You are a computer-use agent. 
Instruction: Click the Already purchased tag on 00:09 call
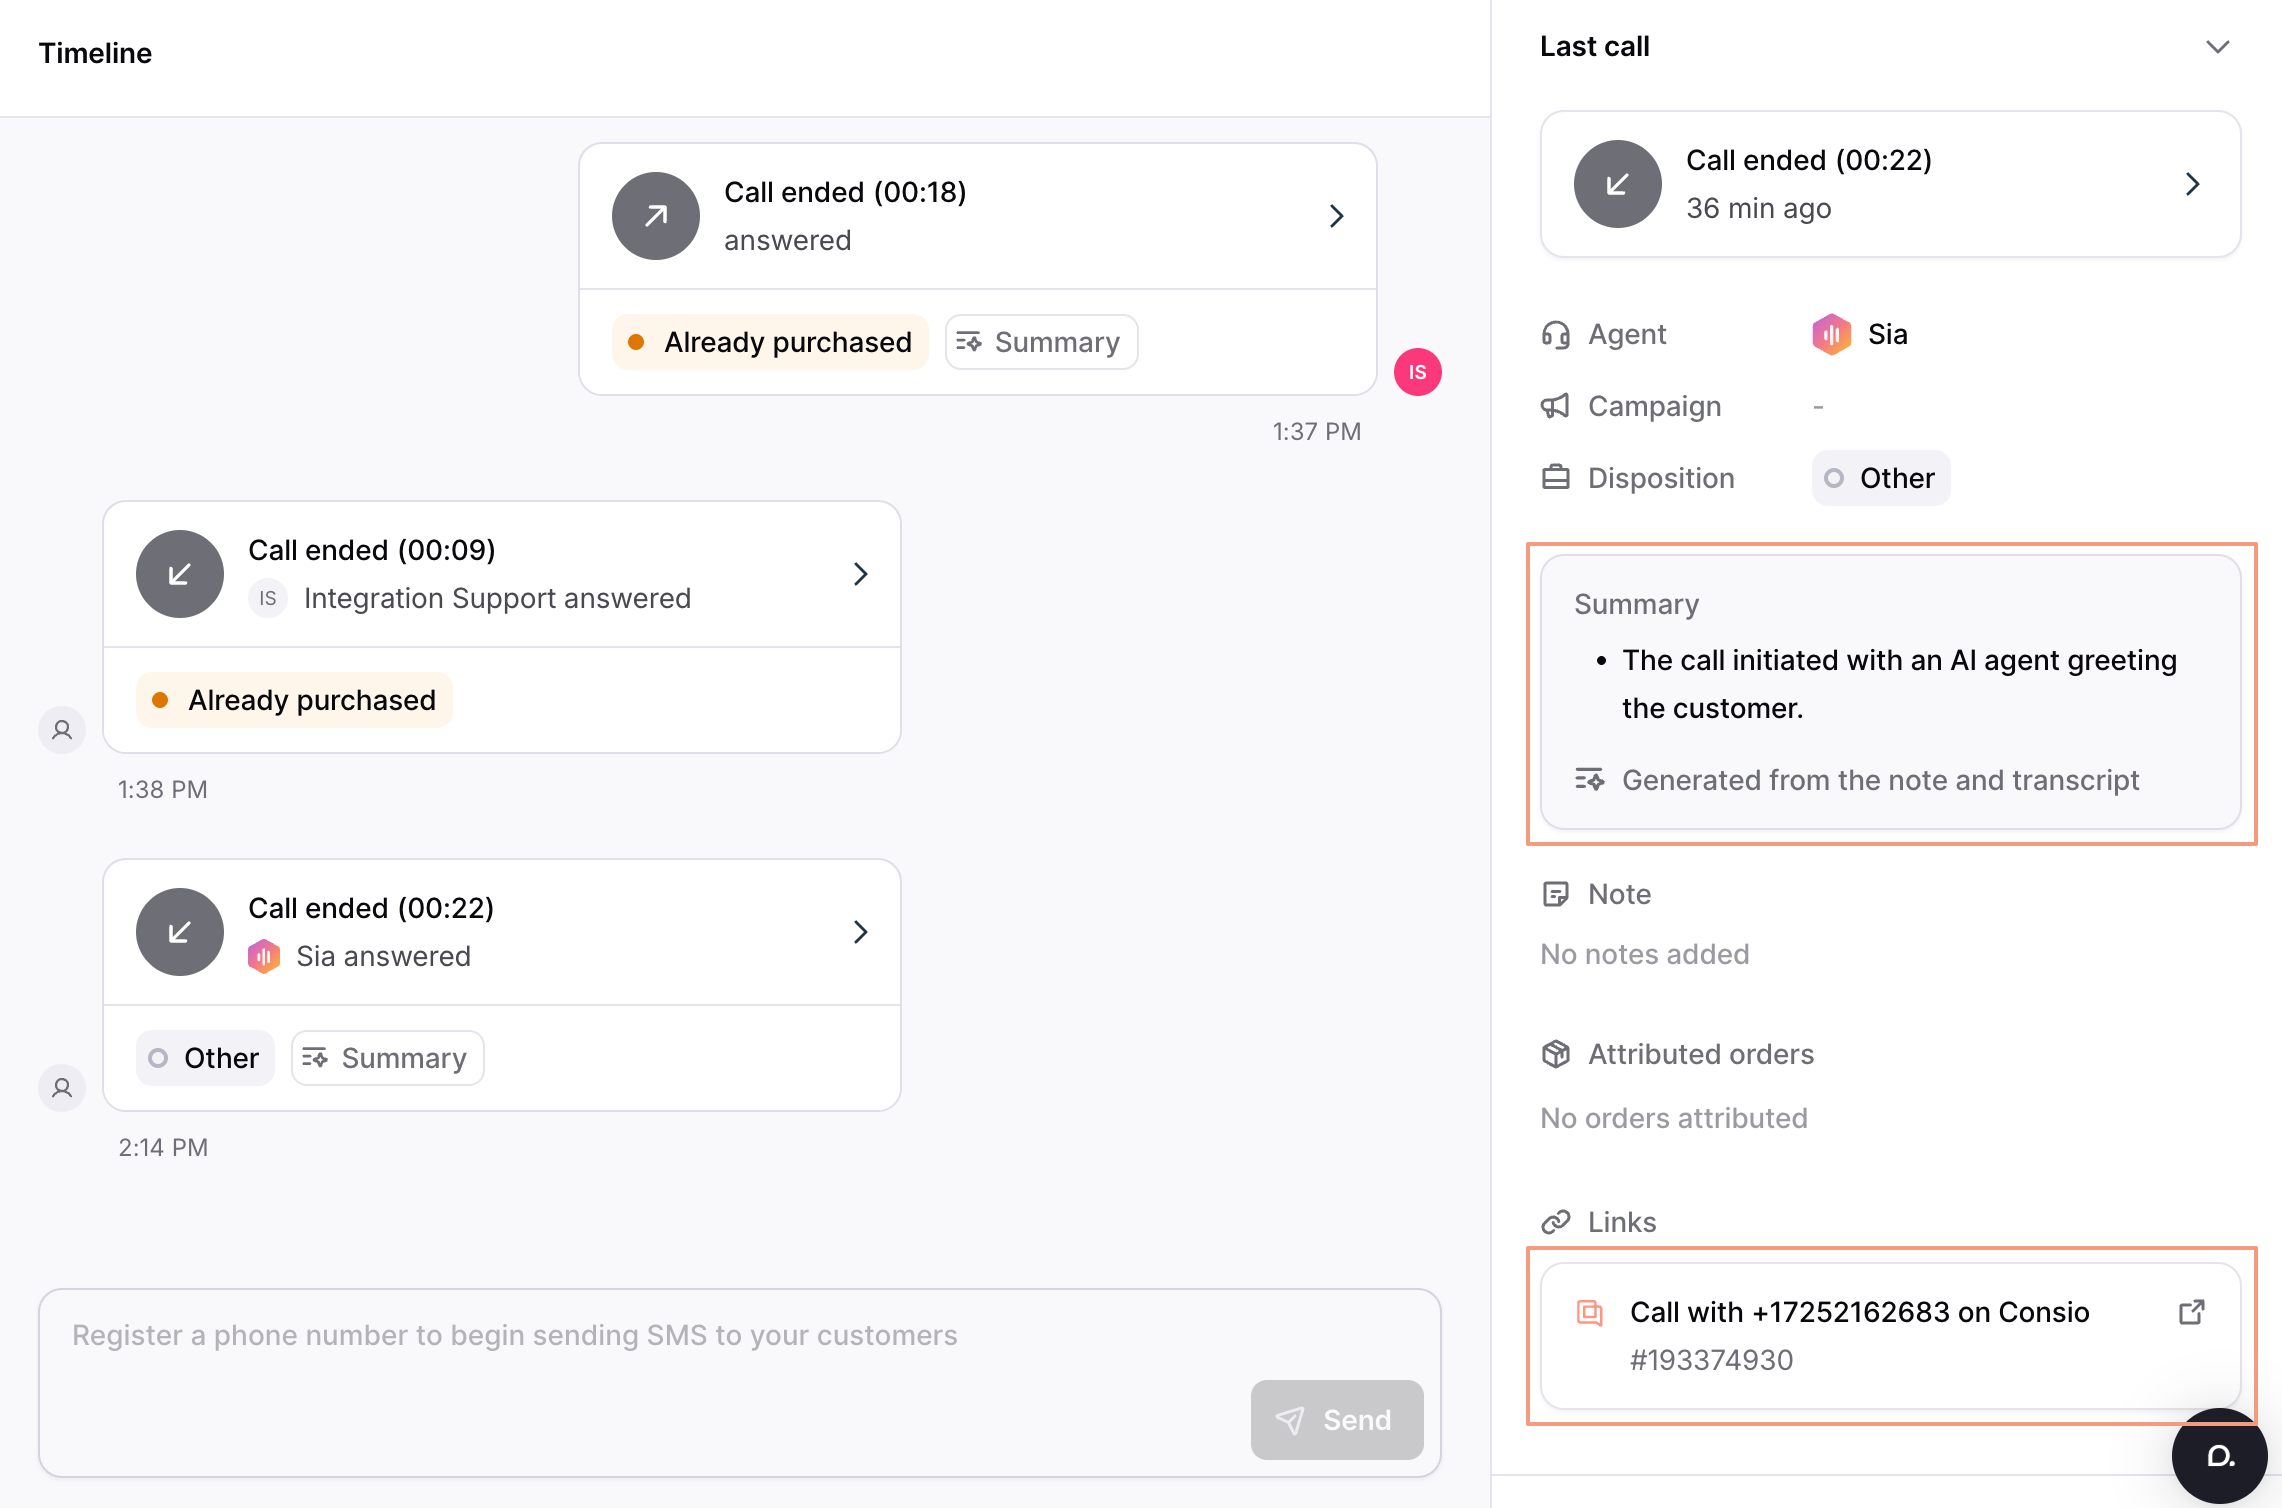294,700
